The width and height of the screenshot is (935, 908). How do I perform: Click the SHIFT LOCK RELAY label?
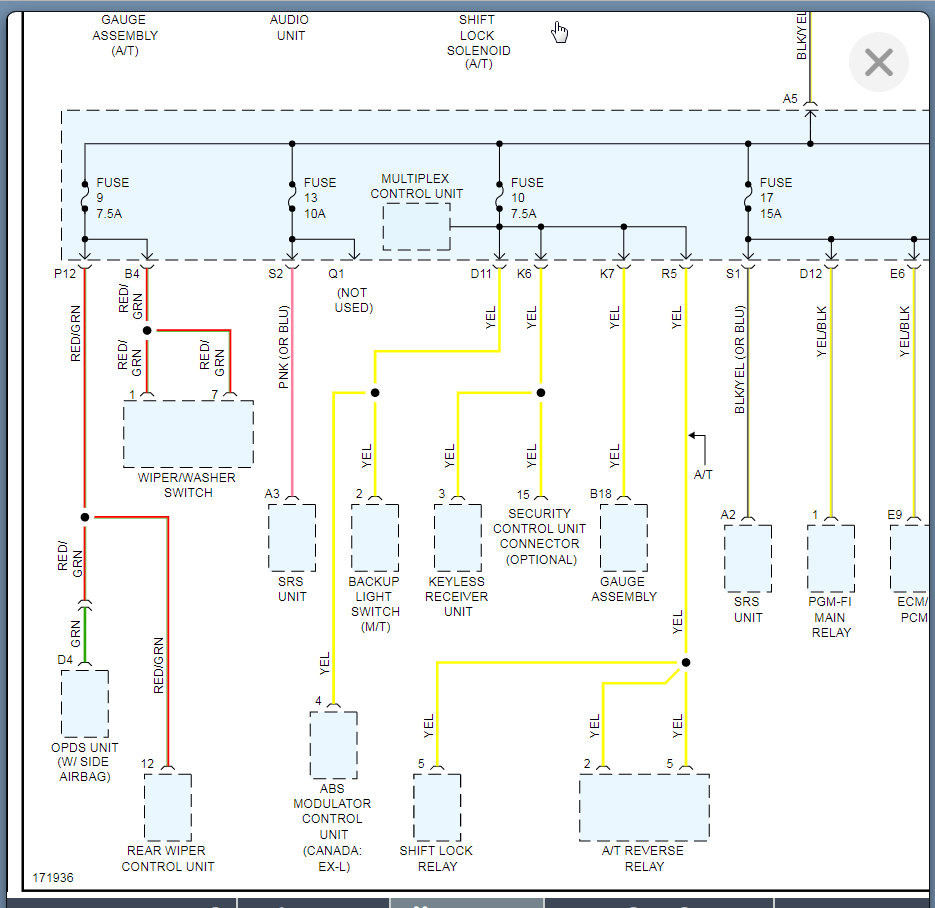tap(436, 859)
